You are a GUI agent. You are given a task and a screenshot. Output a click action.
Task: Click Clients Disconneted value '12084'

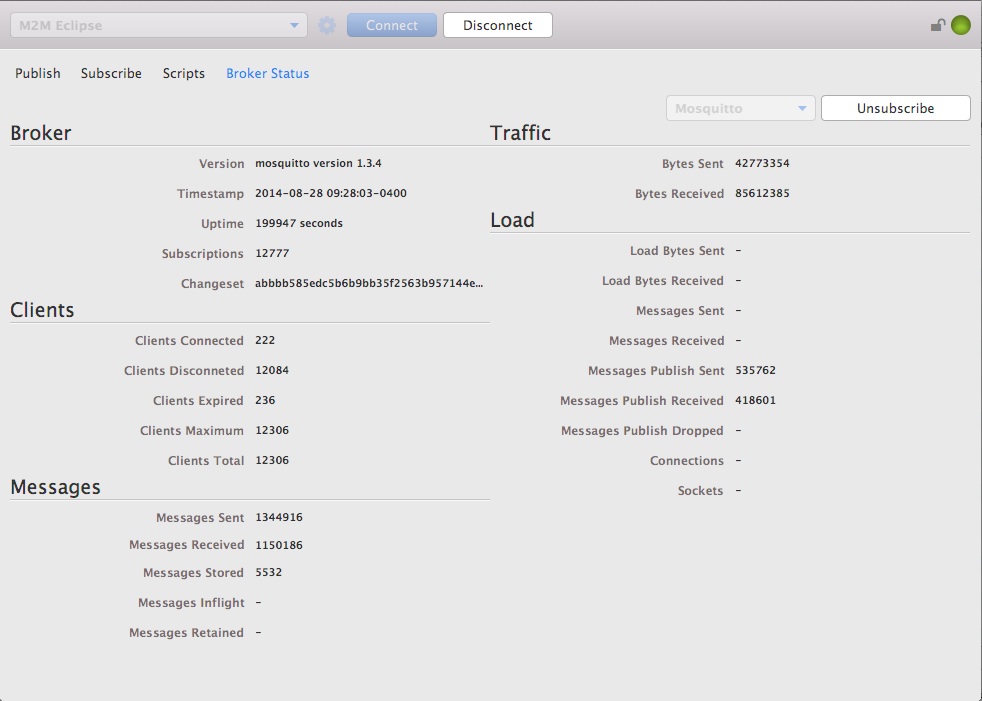[272, 370]
